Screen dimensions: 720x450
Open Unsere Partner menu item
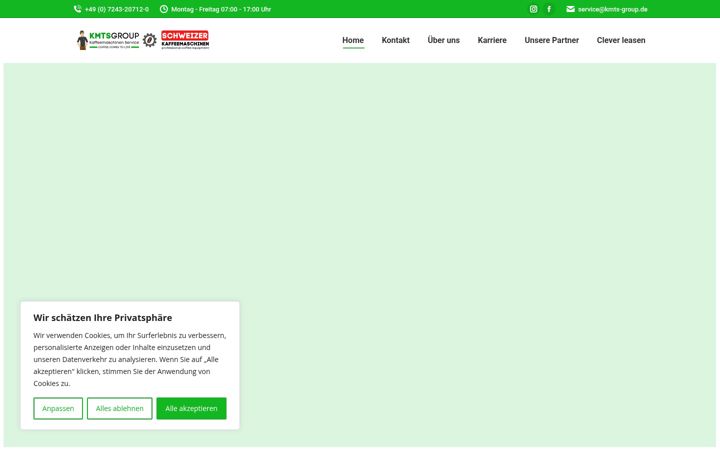pyautogui.click(x=551, y=40)
